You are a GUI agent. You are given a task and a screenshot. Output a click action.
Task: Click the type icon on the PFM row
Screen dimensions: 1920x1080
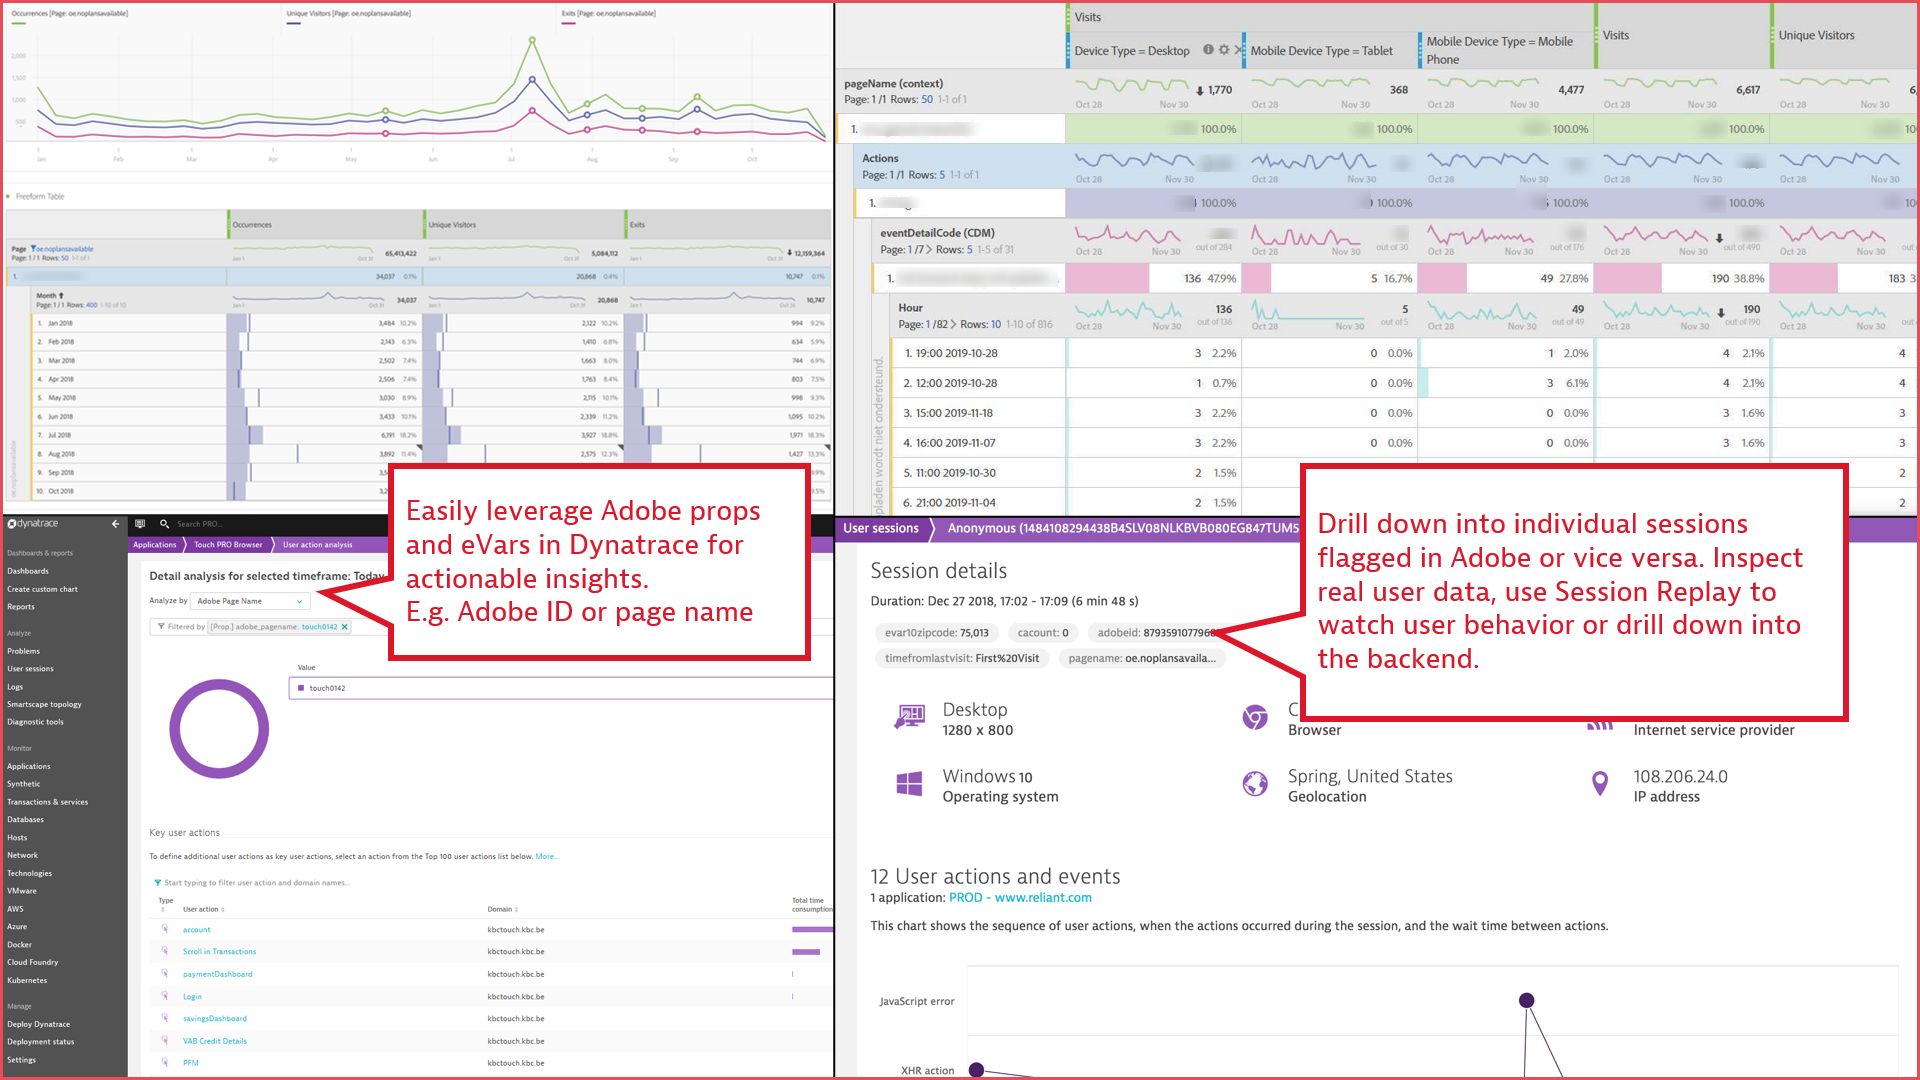tap(164, 1062)
